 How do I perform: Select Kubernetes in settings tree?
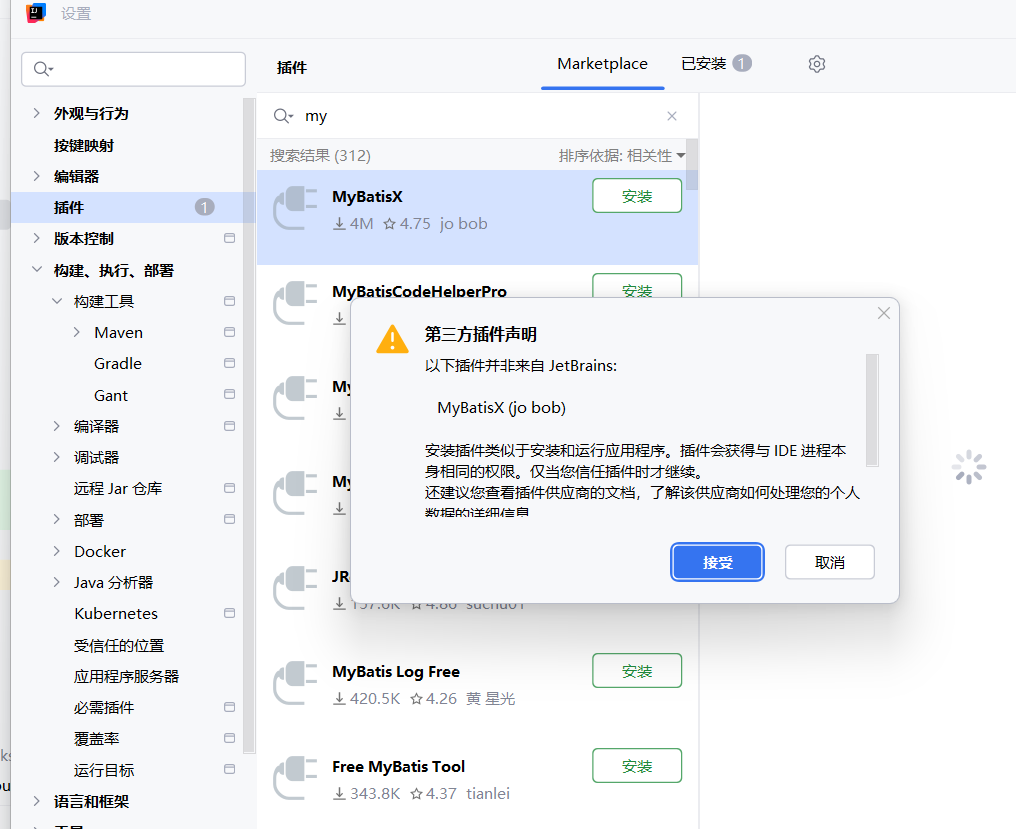pos(116,613)
